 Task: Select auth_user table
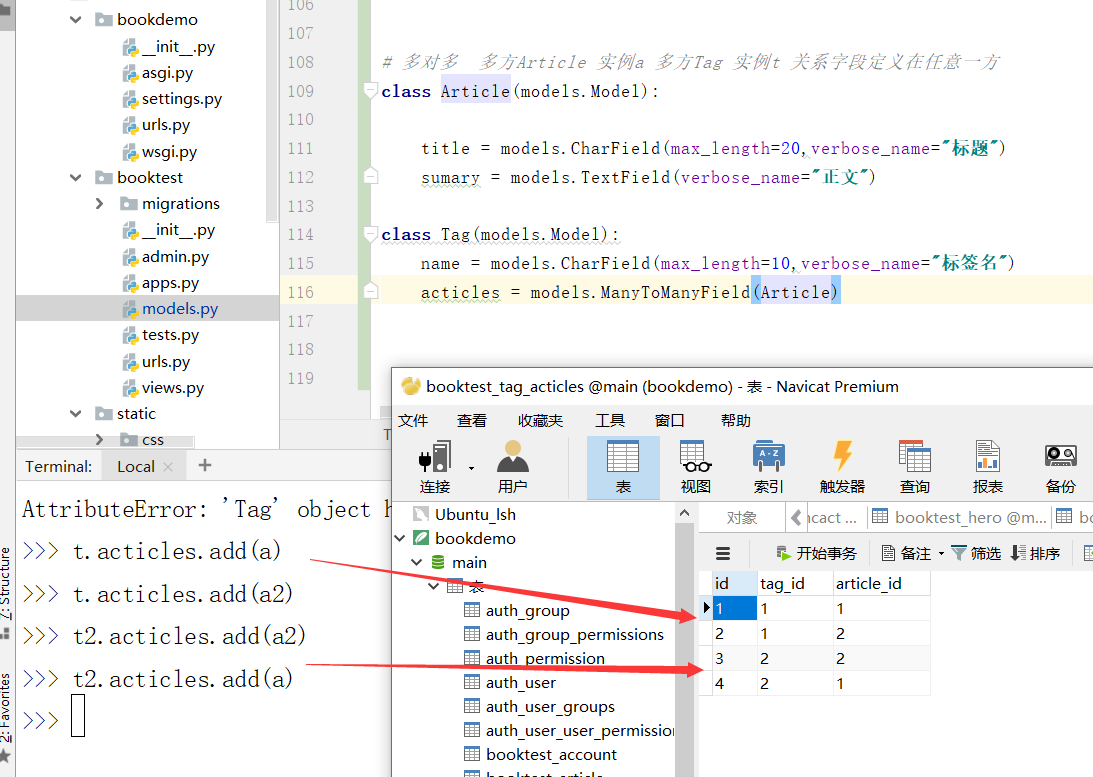click(510, 683)
